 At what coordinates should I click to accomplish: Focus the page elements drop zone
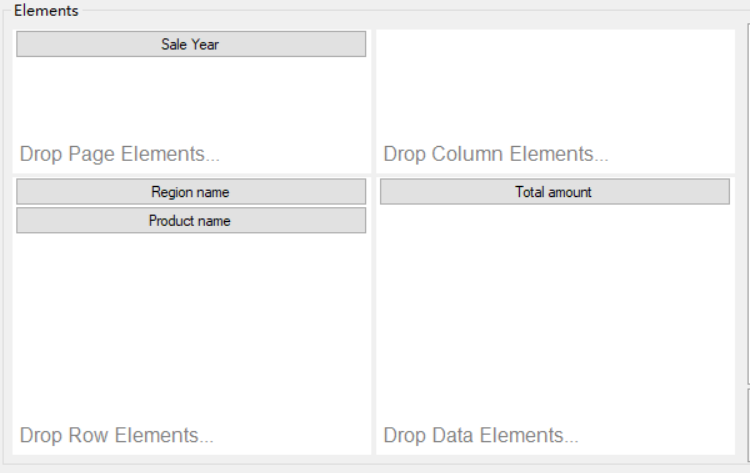click(x=192, y=101)
